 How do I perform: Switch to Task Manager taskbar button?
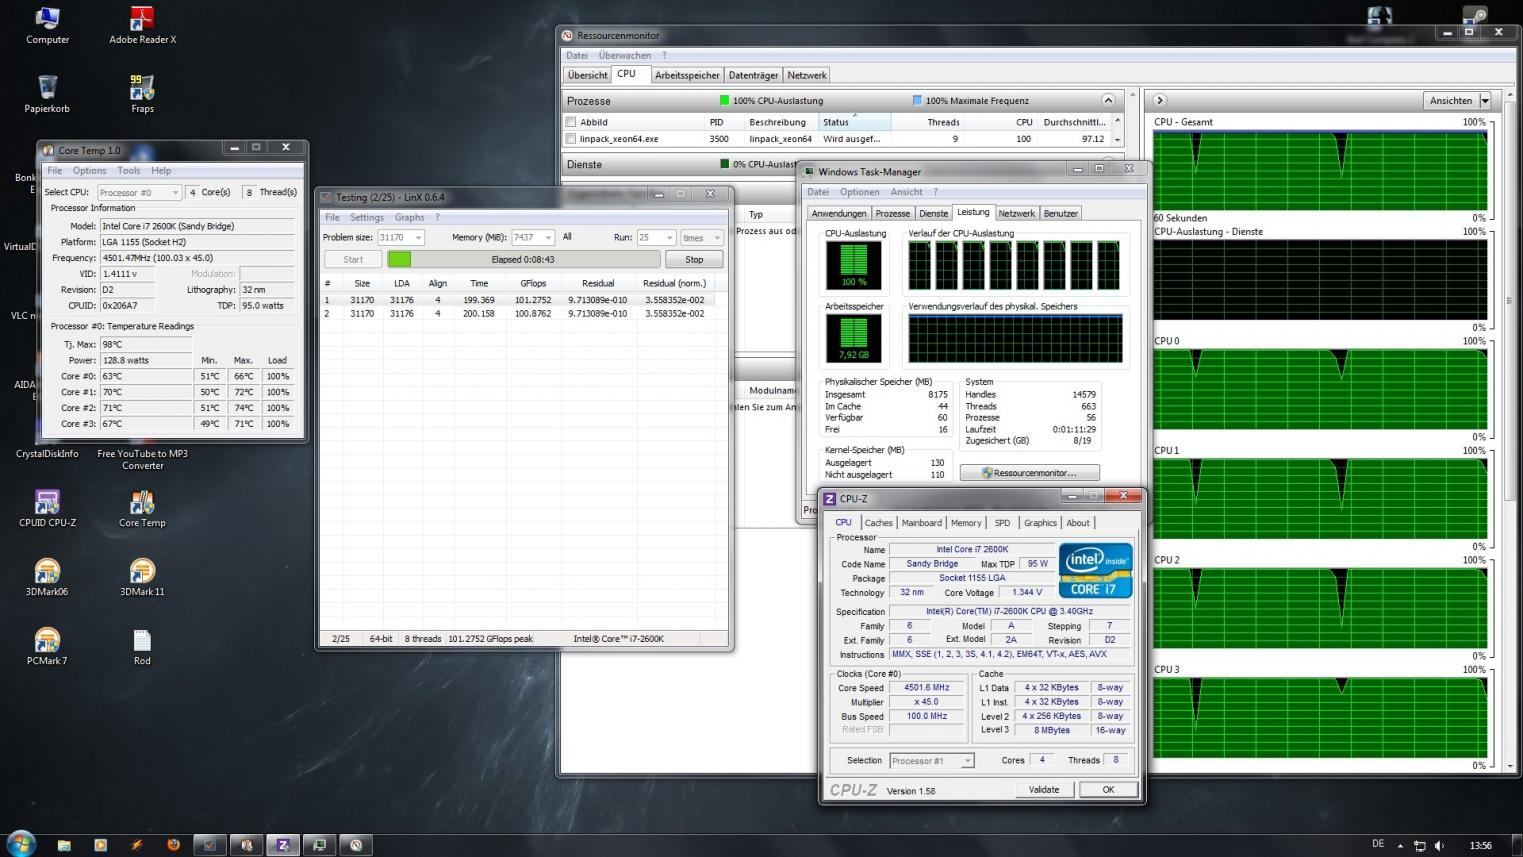click(x=319, y=845)
